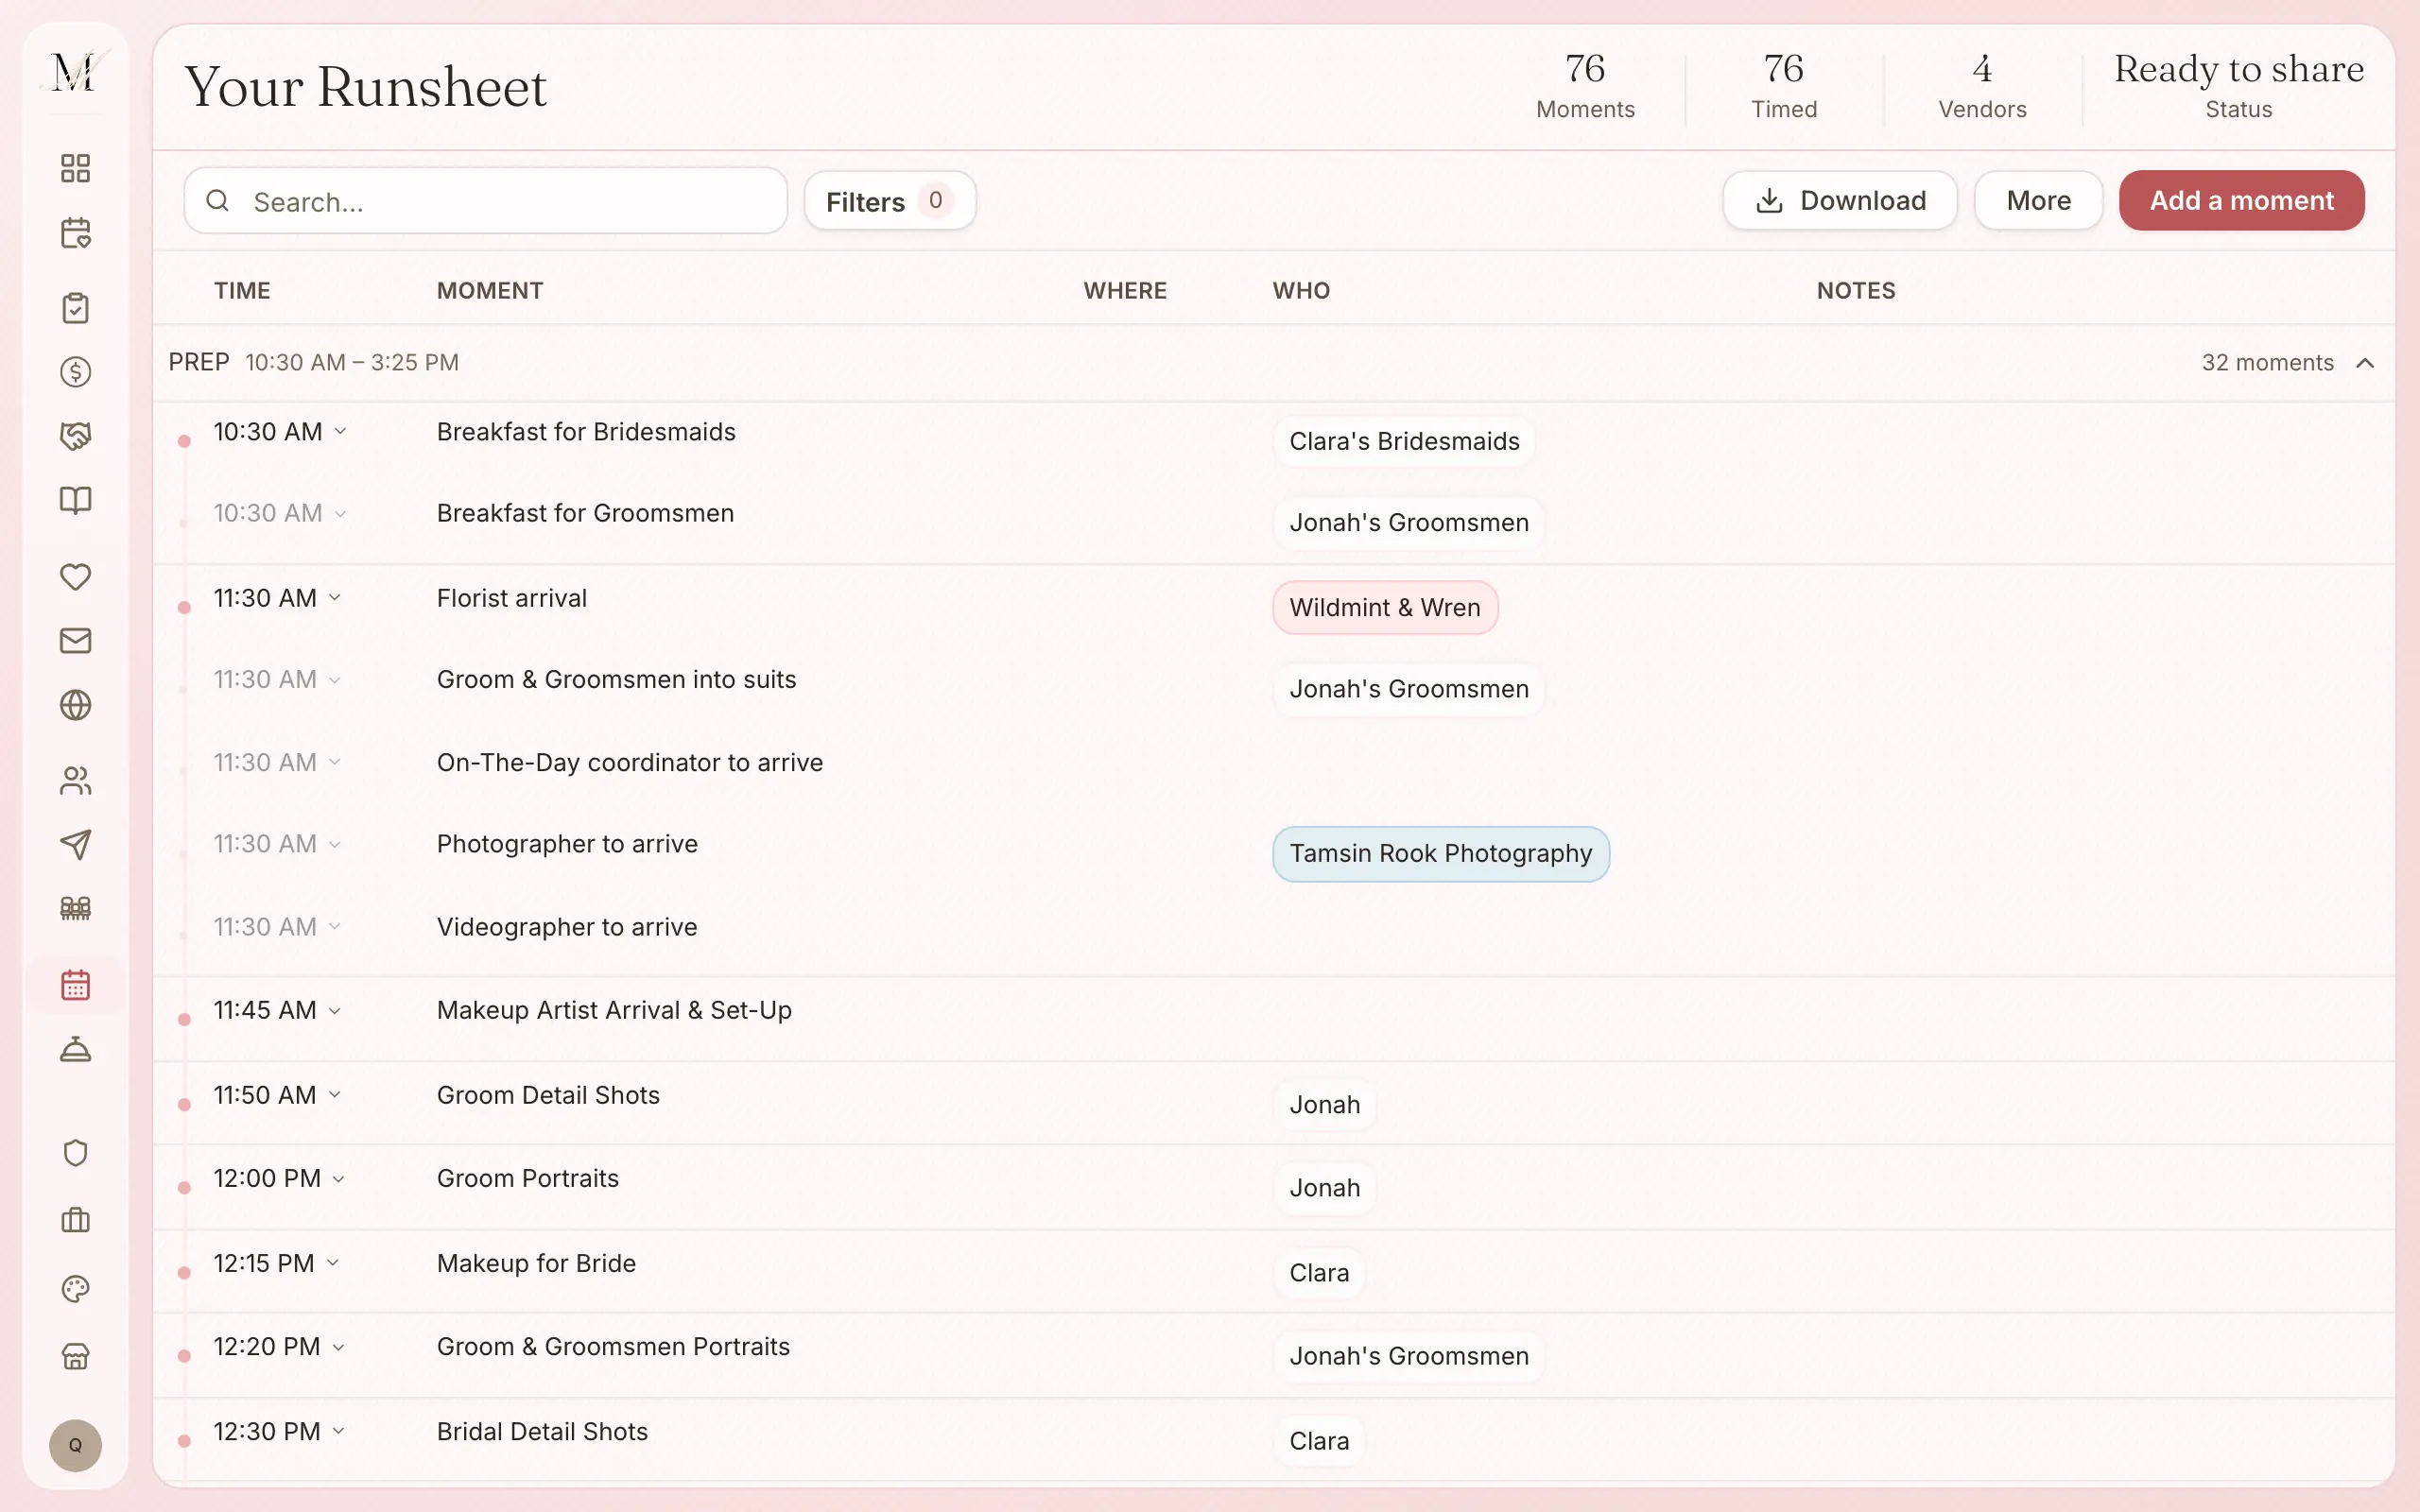Open the globe website icon in sidebar
This screenshot has width=2420, height=1512.
pyautogui.click(x=75, y=705)
